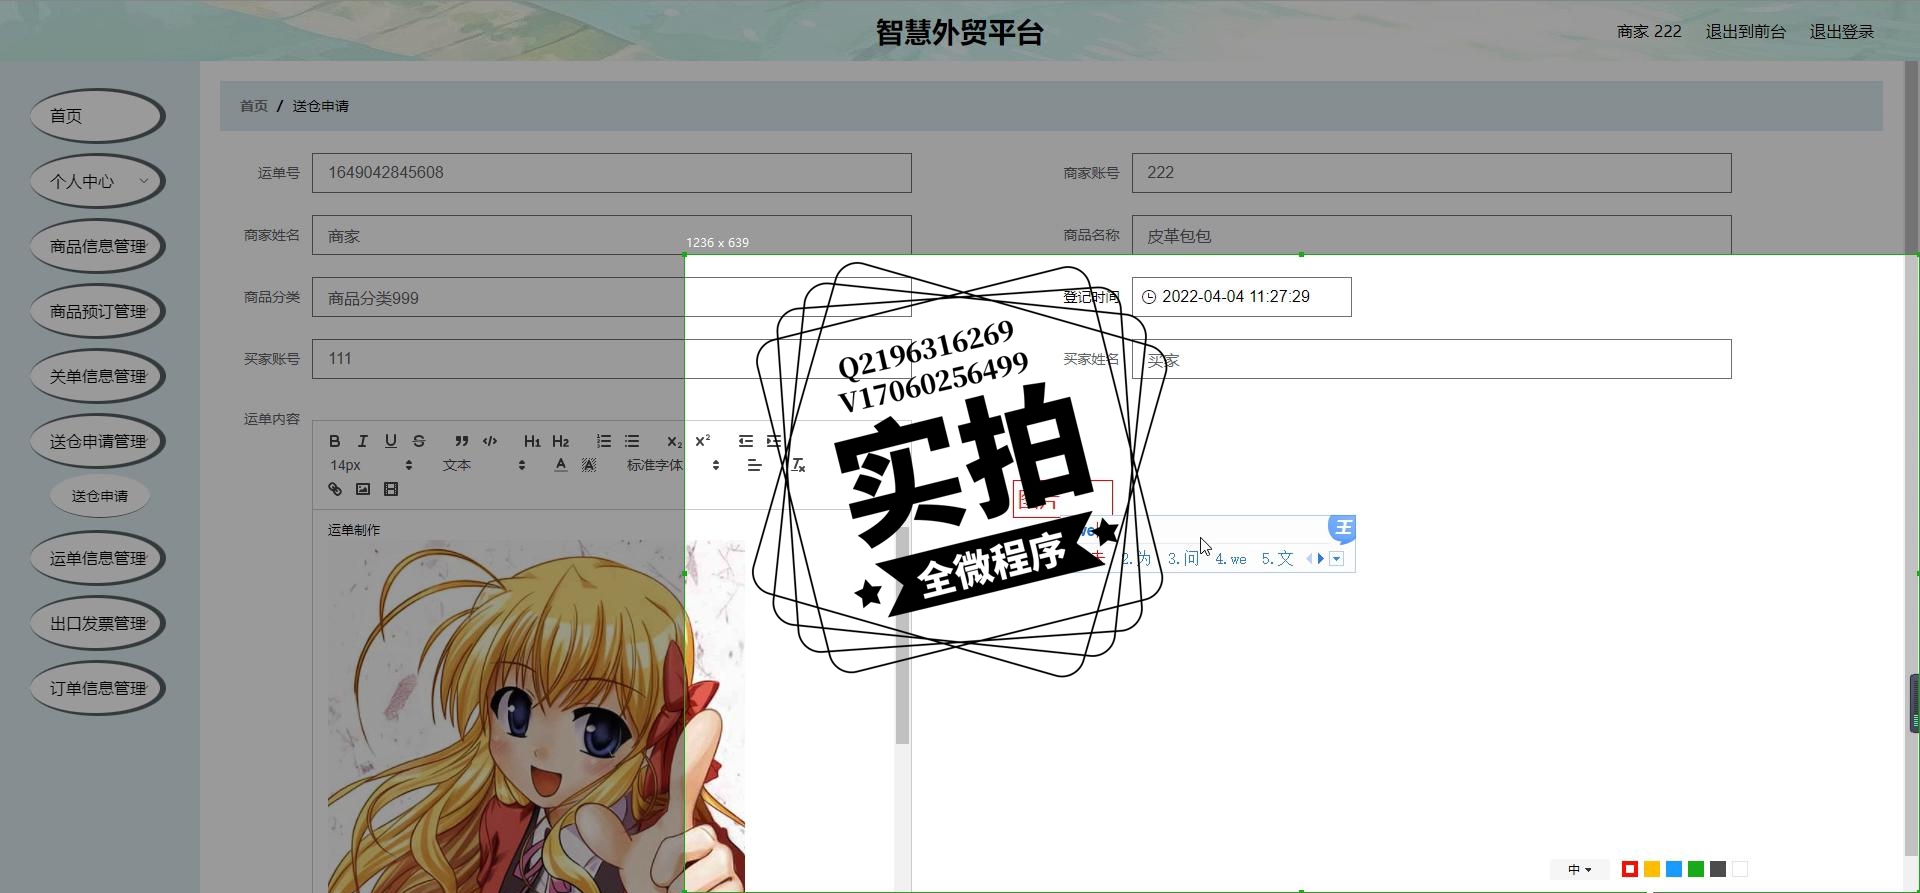
Task: Open 商品信息管理 in the sidebar
Action: [97, 246]
